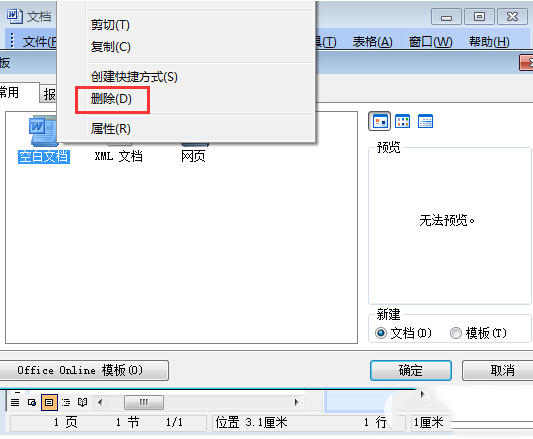
Task: Select the 网页 template label
Action: (193, 156)
